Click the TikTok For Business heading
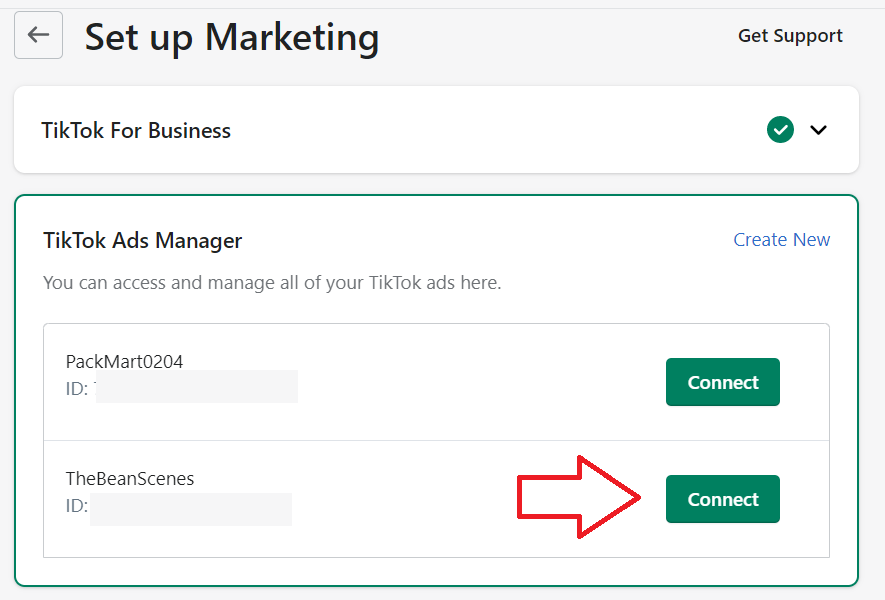This screenshot has height=600, width=885. pos(136,130)
